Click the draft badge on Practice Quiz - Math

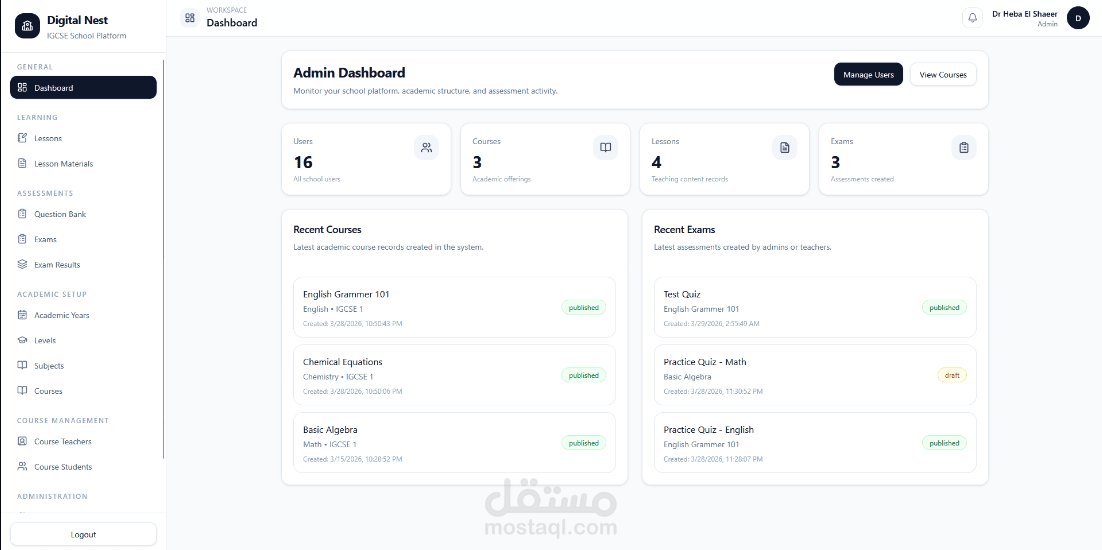coord(952,376)
